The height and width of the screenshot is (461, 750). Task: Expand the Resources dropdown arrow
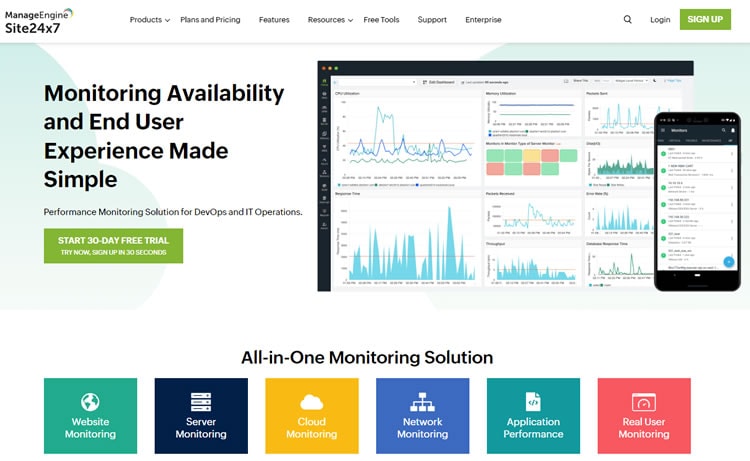point(350,20)
